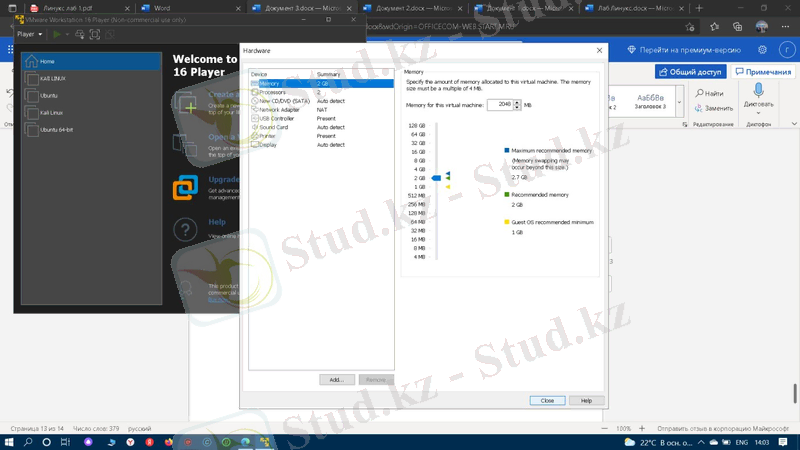800x450 pixels.
Task: Select Printer device in hardware list
Action: point(267,136)
